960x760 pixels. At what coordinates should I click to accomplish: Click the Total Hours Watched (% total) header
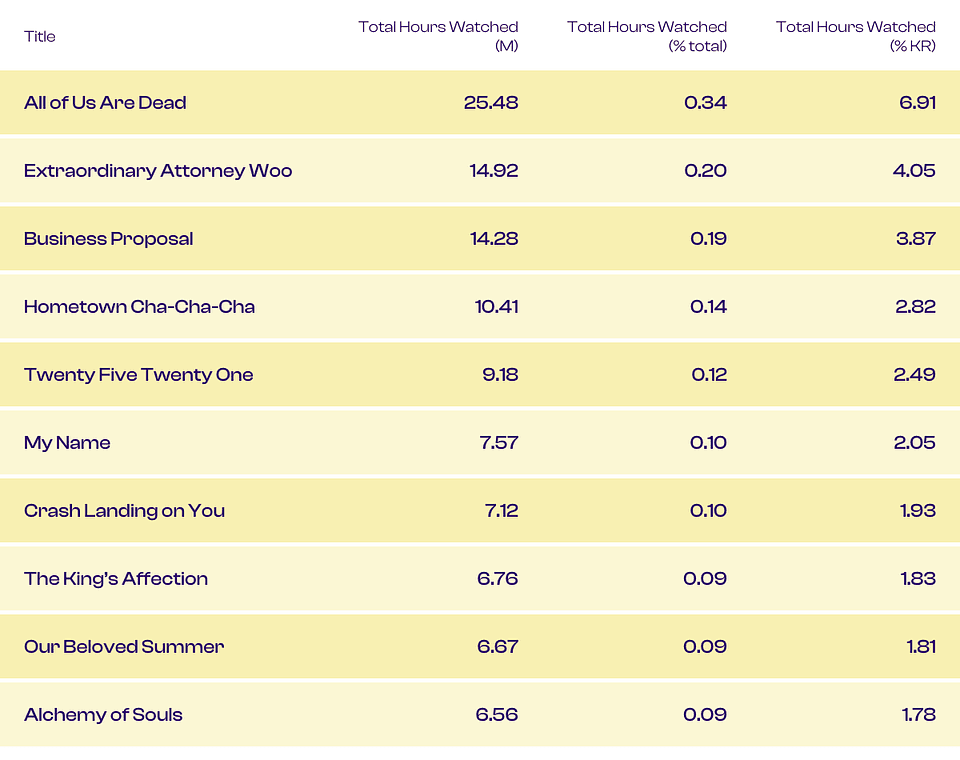point(647,36)
